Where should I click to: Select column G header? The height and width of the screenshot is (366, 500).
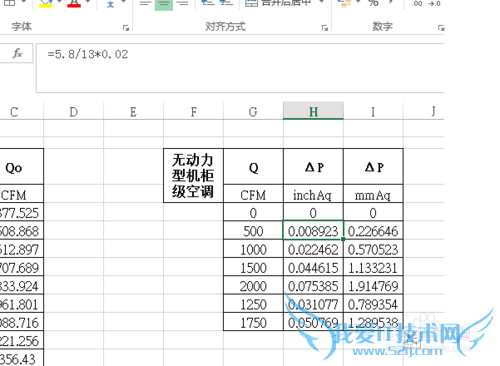click(x=253, y=111)
